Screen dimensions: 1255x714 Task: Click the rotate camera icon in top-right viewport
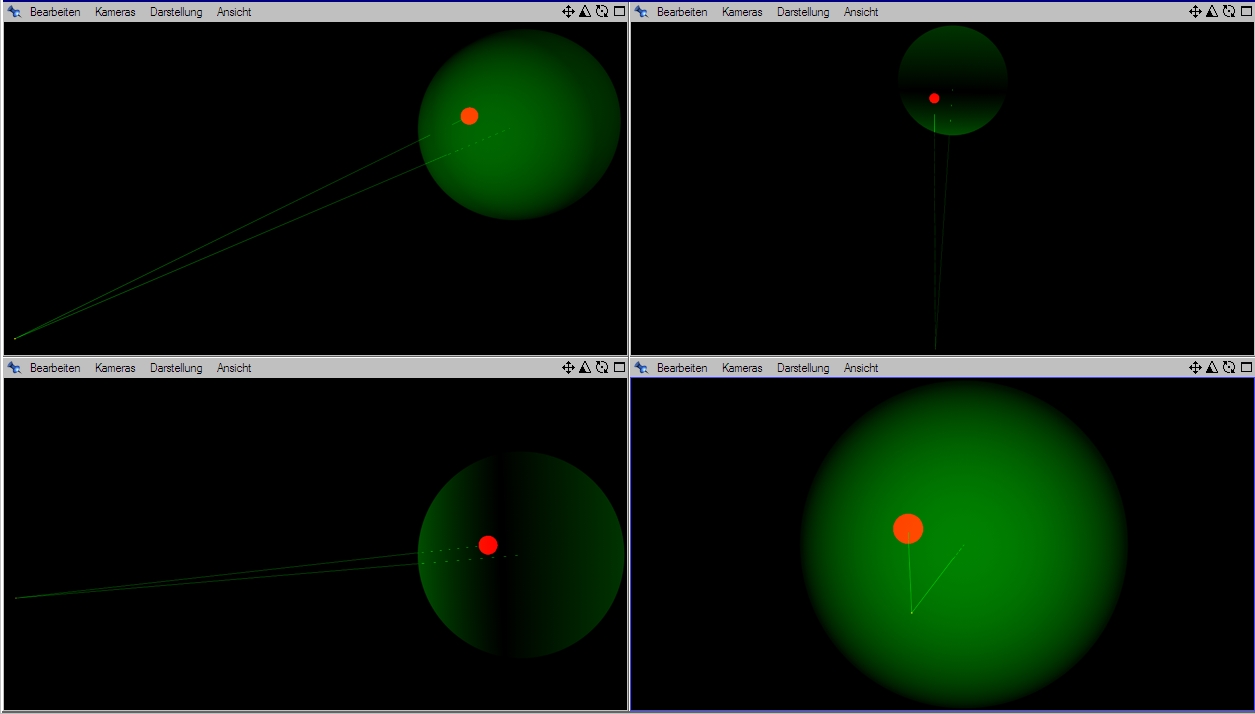[x=1229, y=11]
